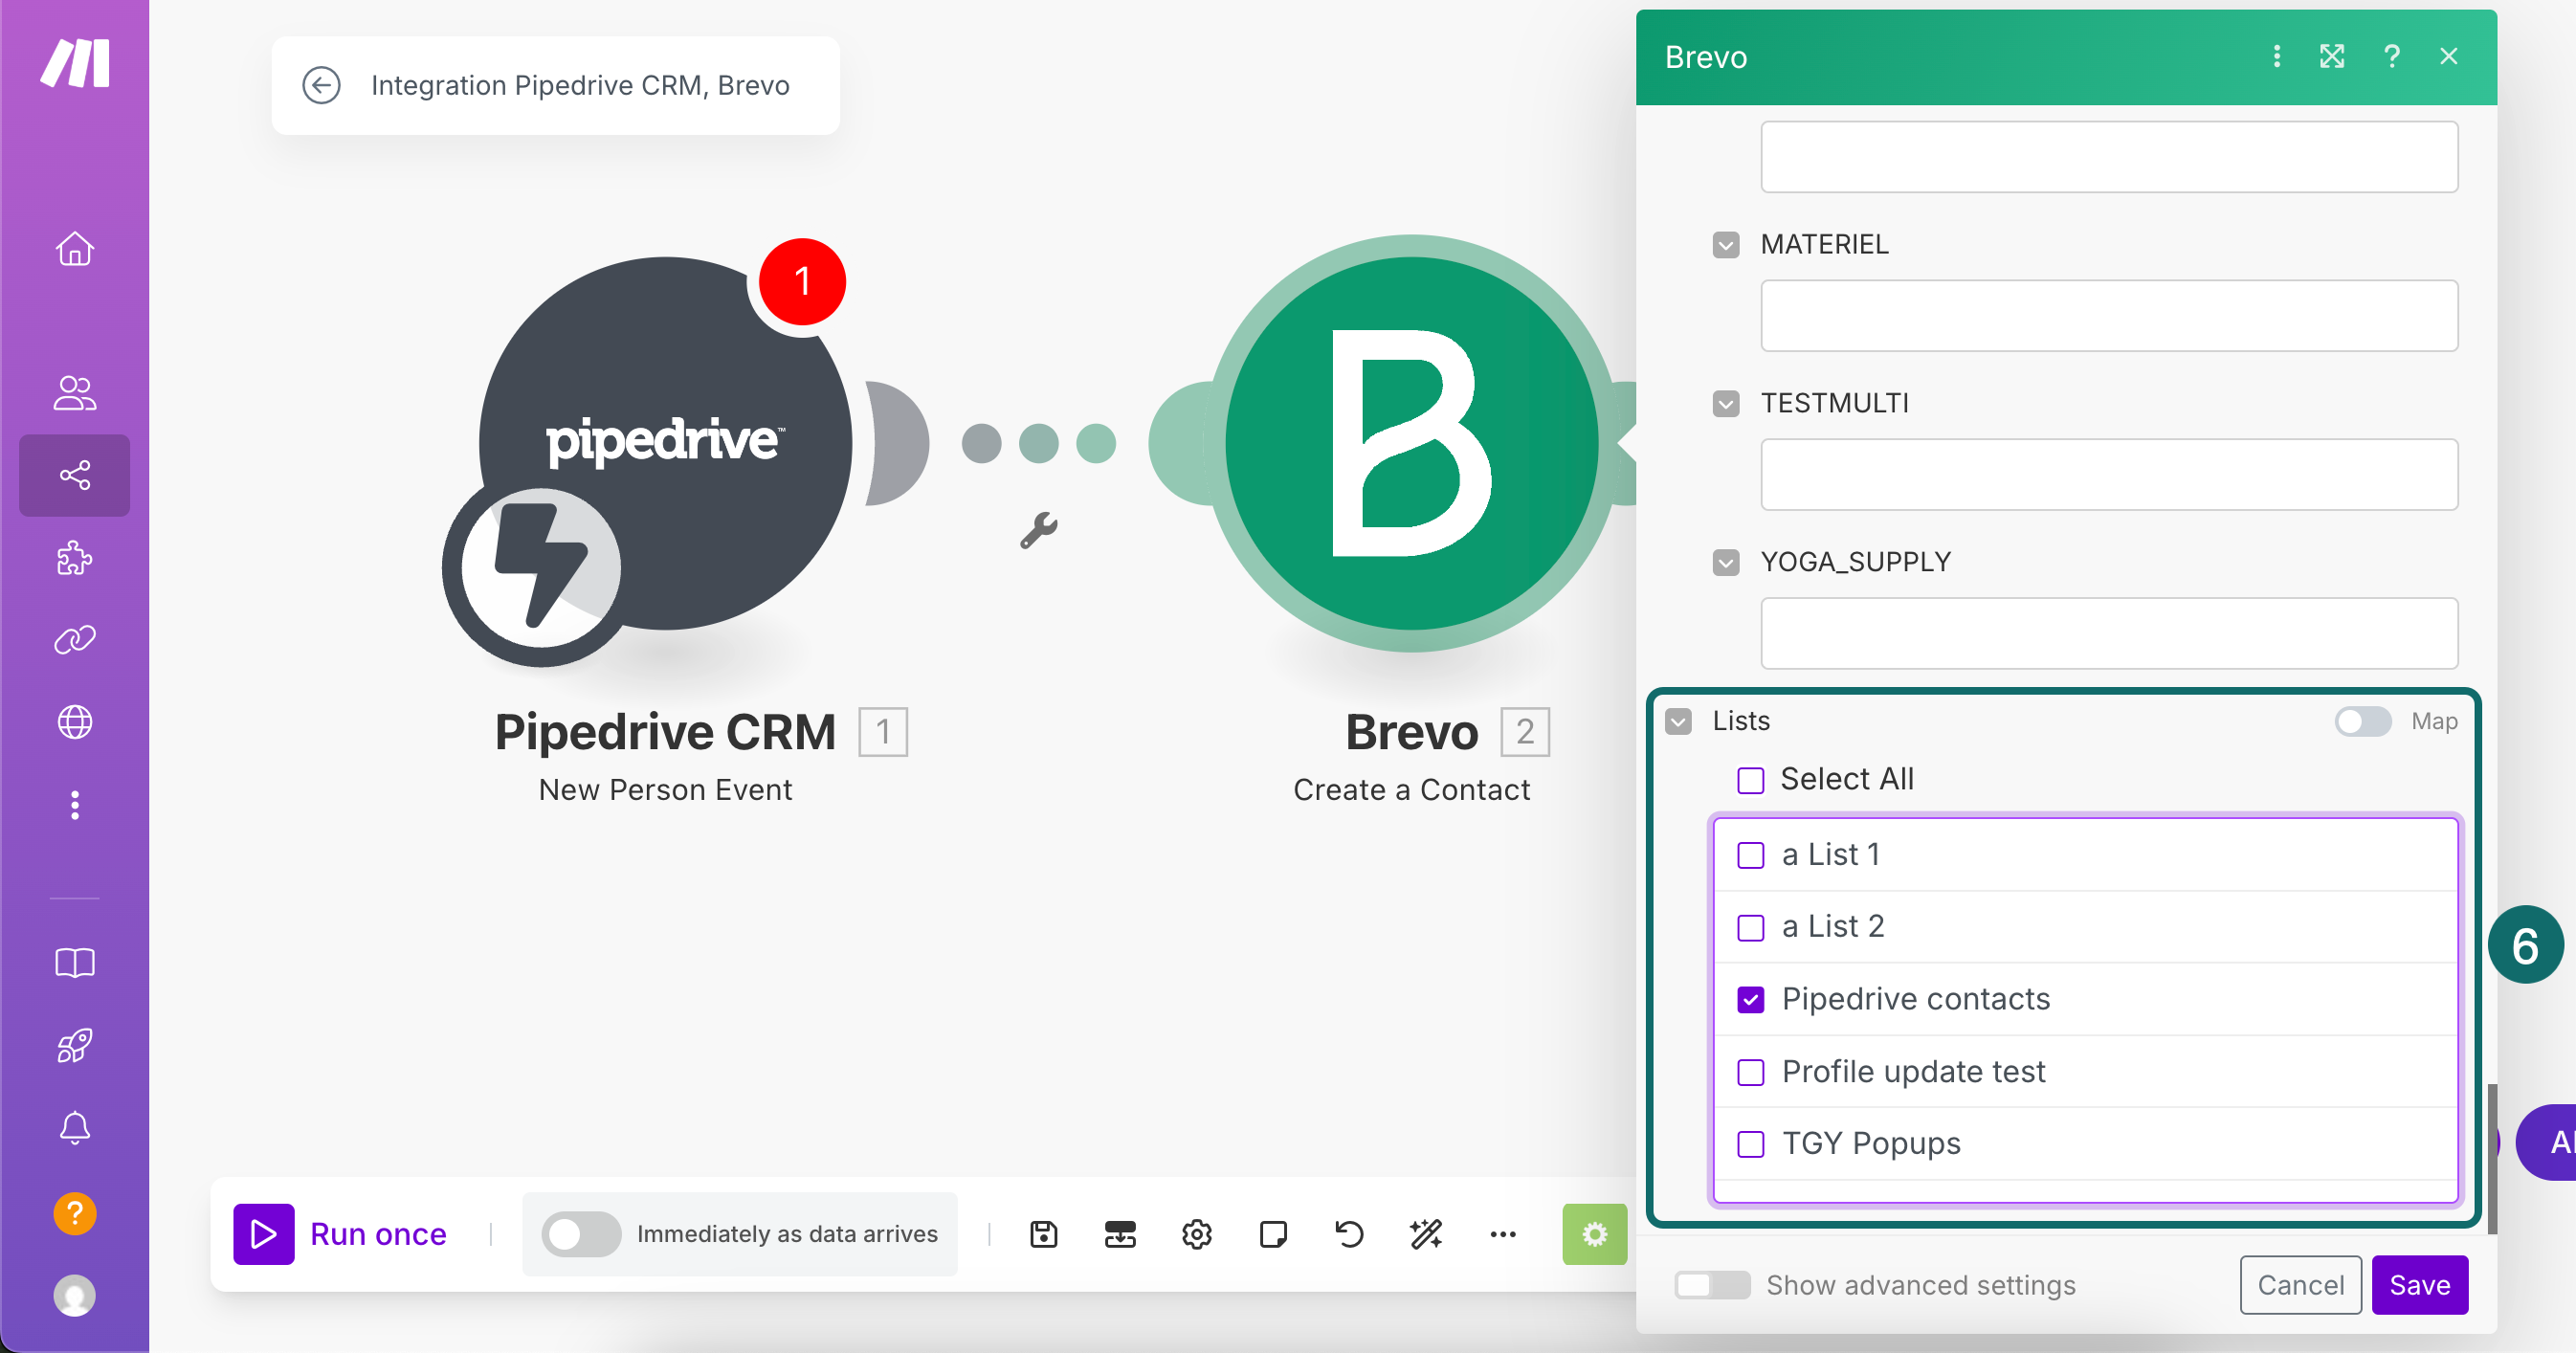Viewport: 2576px width, 1353px height.
Task: Expand the Brevo panel to full screen
Action: click(2332, 56)
